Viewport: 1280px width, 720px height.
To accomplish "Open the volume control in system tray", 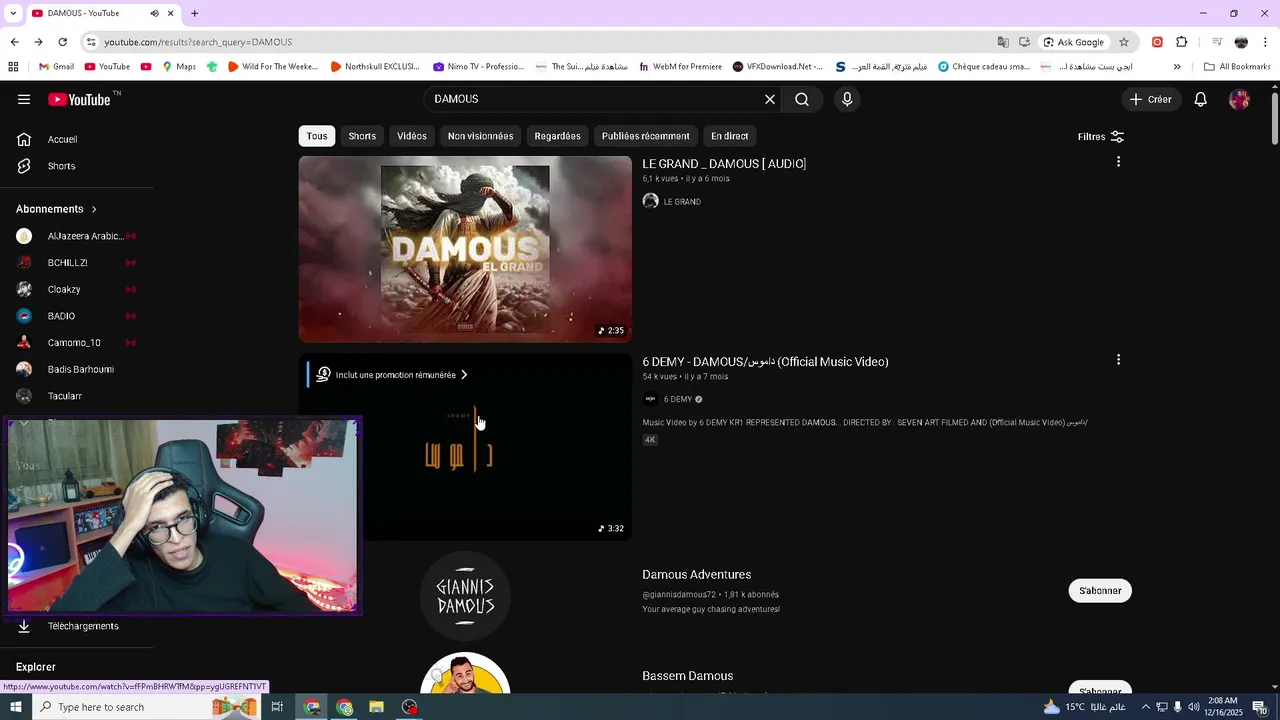I will point(1193,707).
